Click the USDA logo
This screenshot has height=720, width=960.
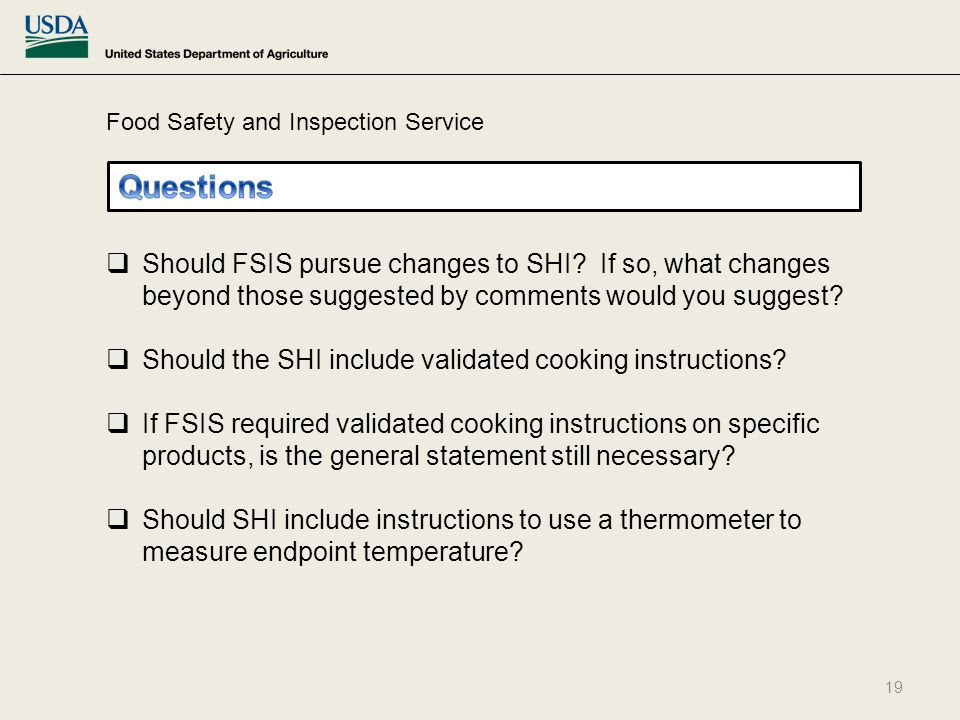click(56, 37)
